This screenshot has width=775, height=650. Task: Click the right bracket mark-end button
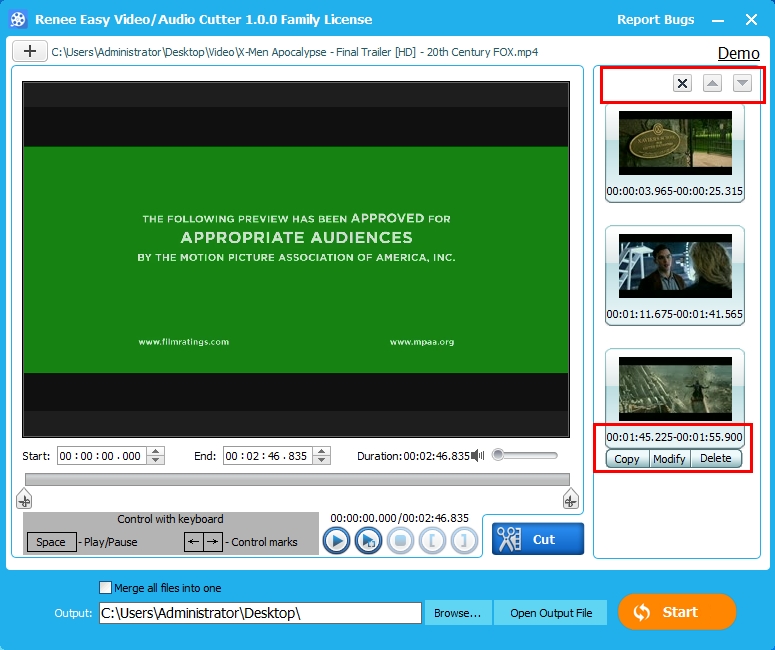[x=464, y=541]
